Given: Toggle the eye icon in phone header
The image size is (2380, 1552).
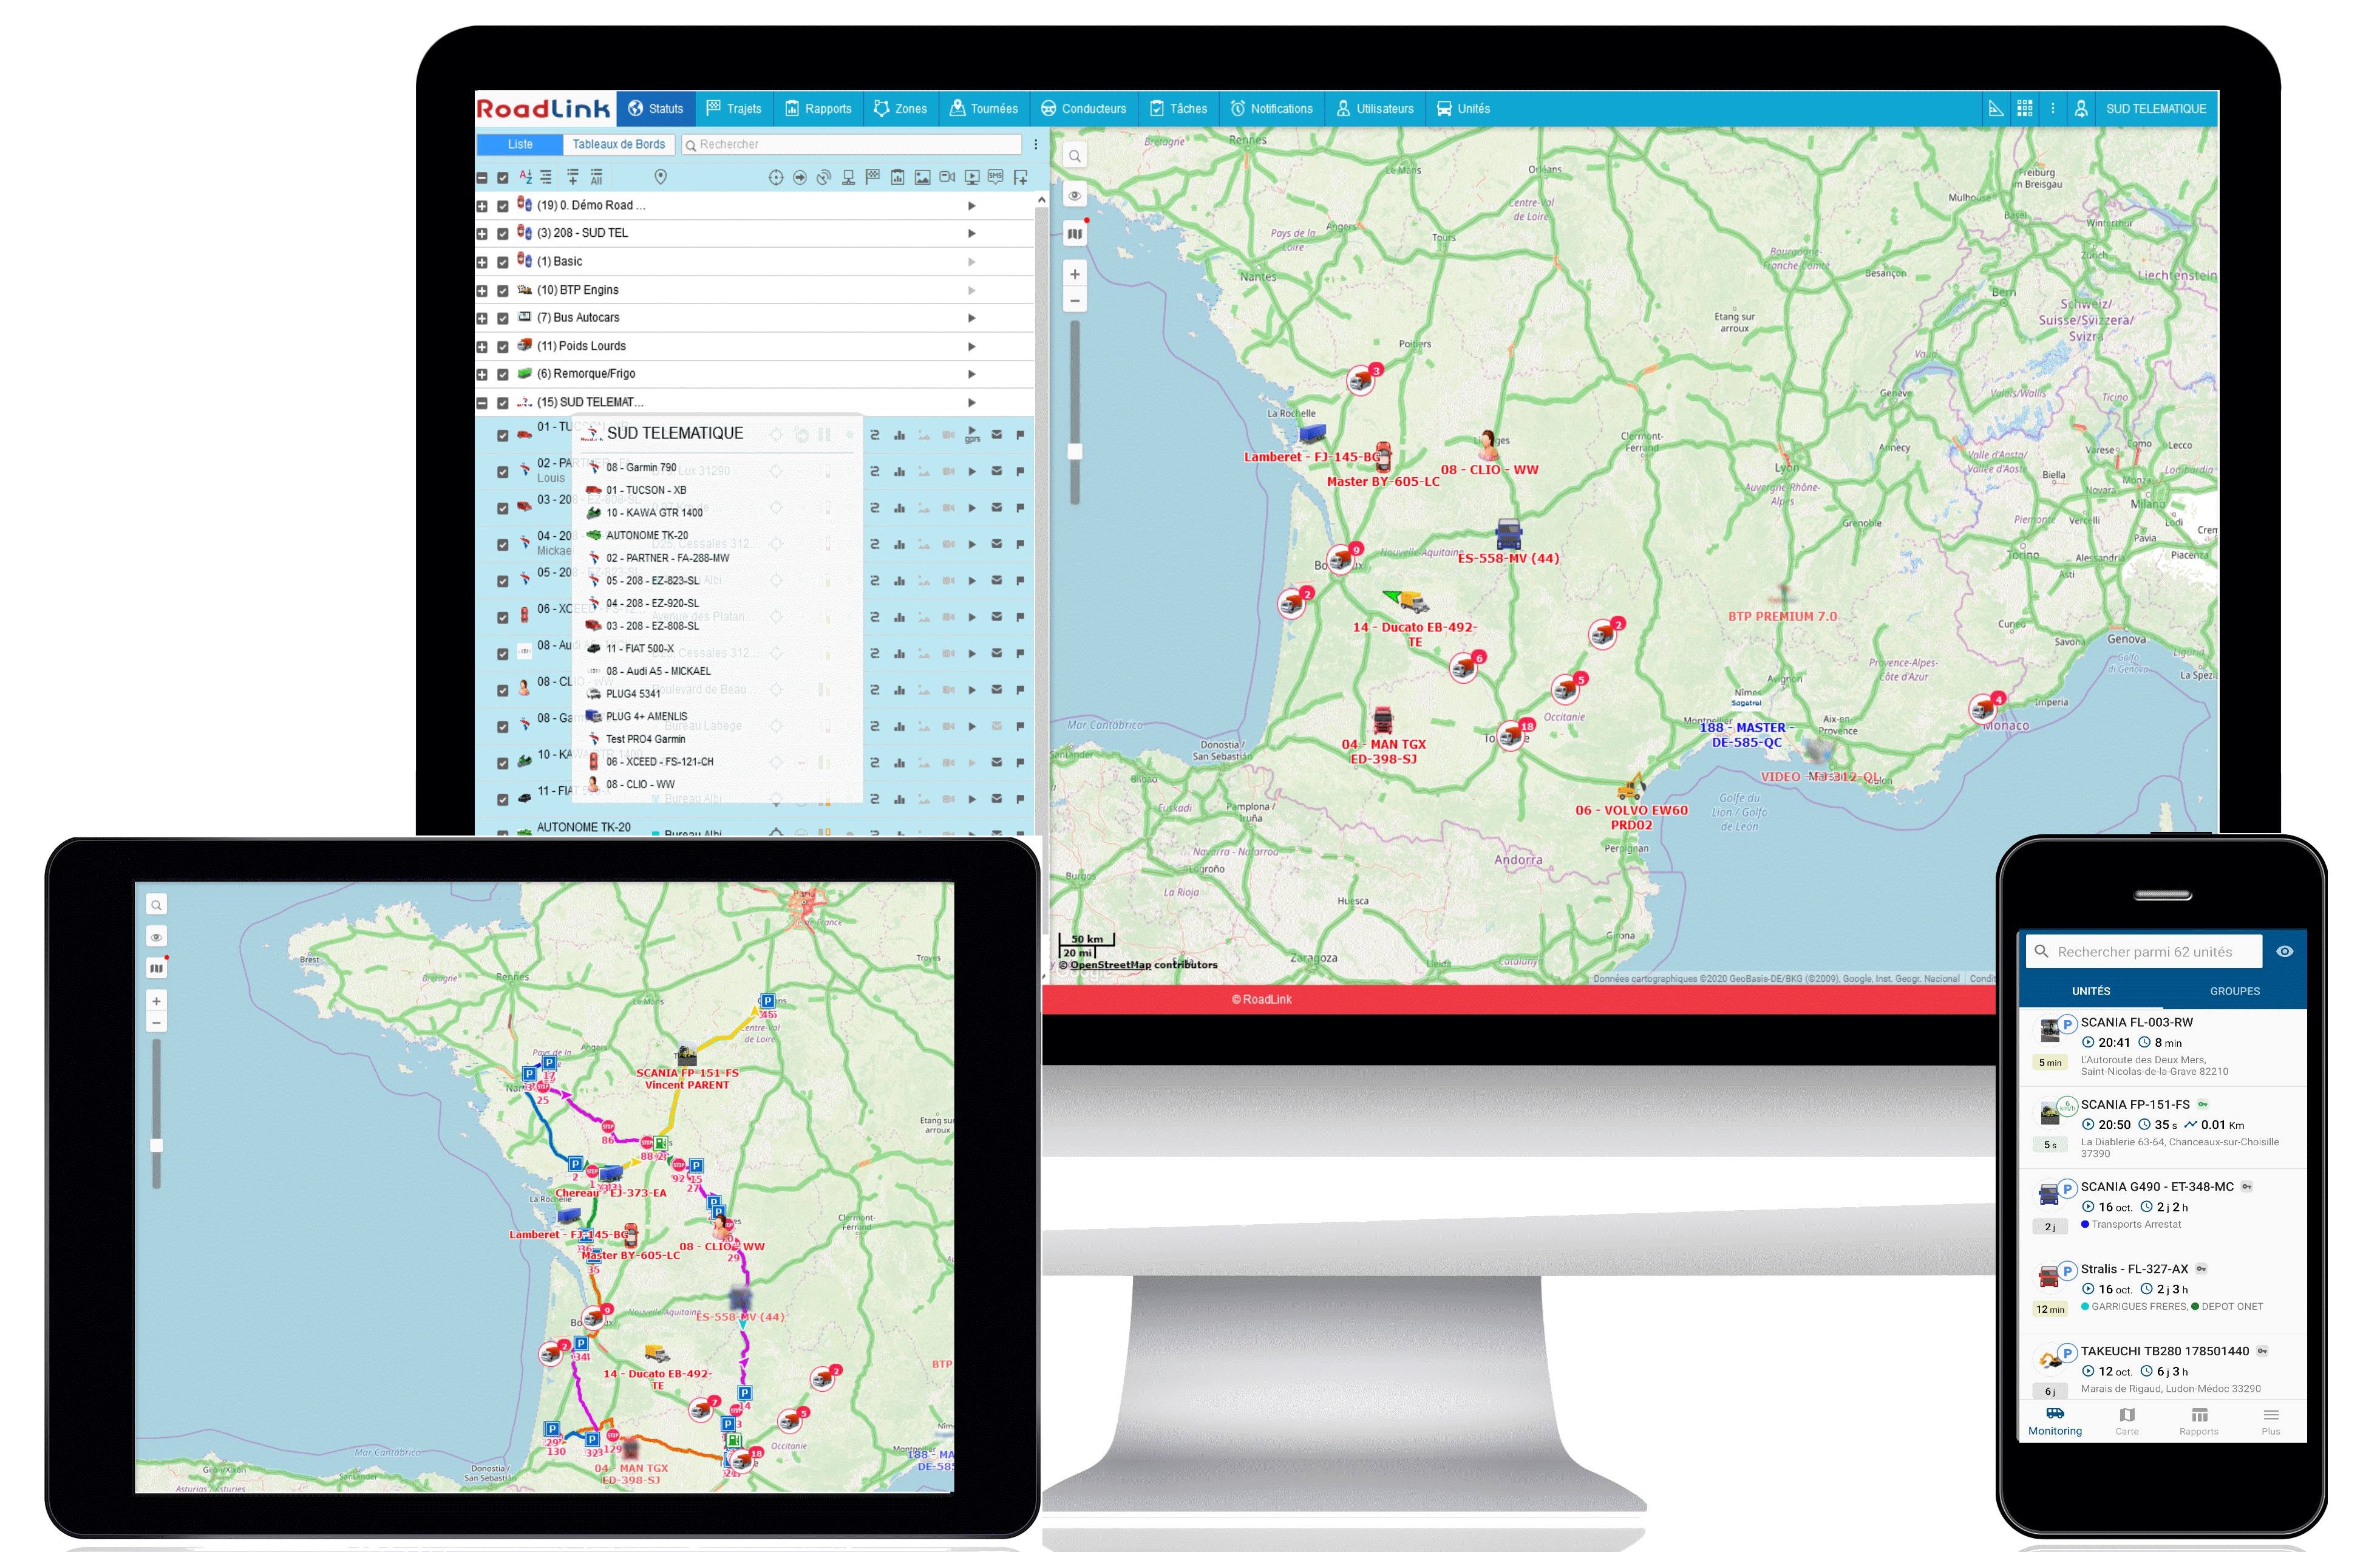Looking at the screenshot, I should 2284,951.
